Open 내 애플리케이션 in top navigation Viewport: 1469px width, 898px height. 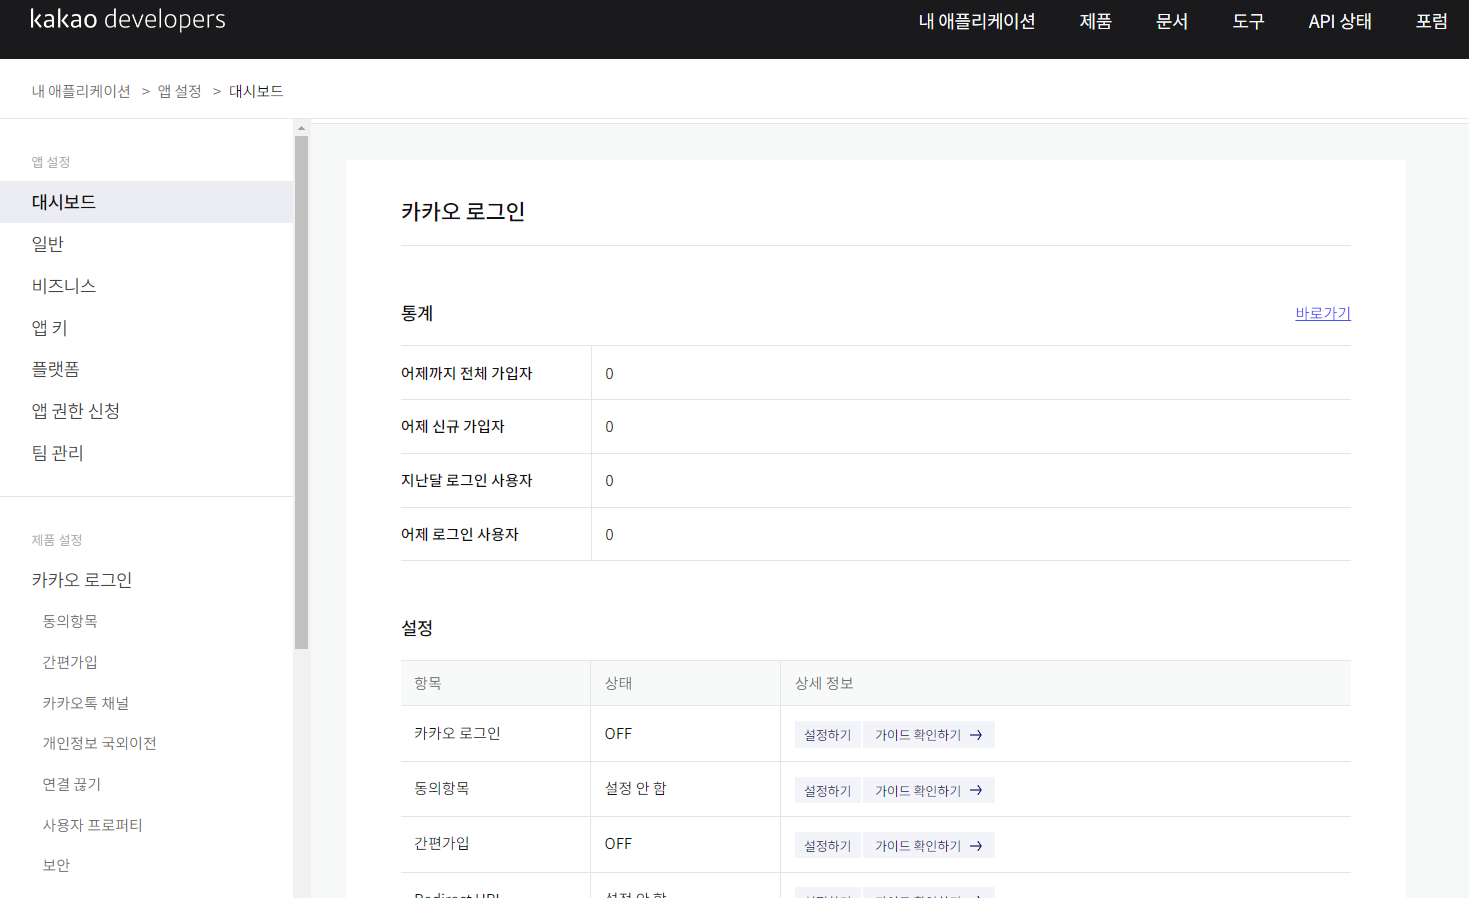[977, 21]
